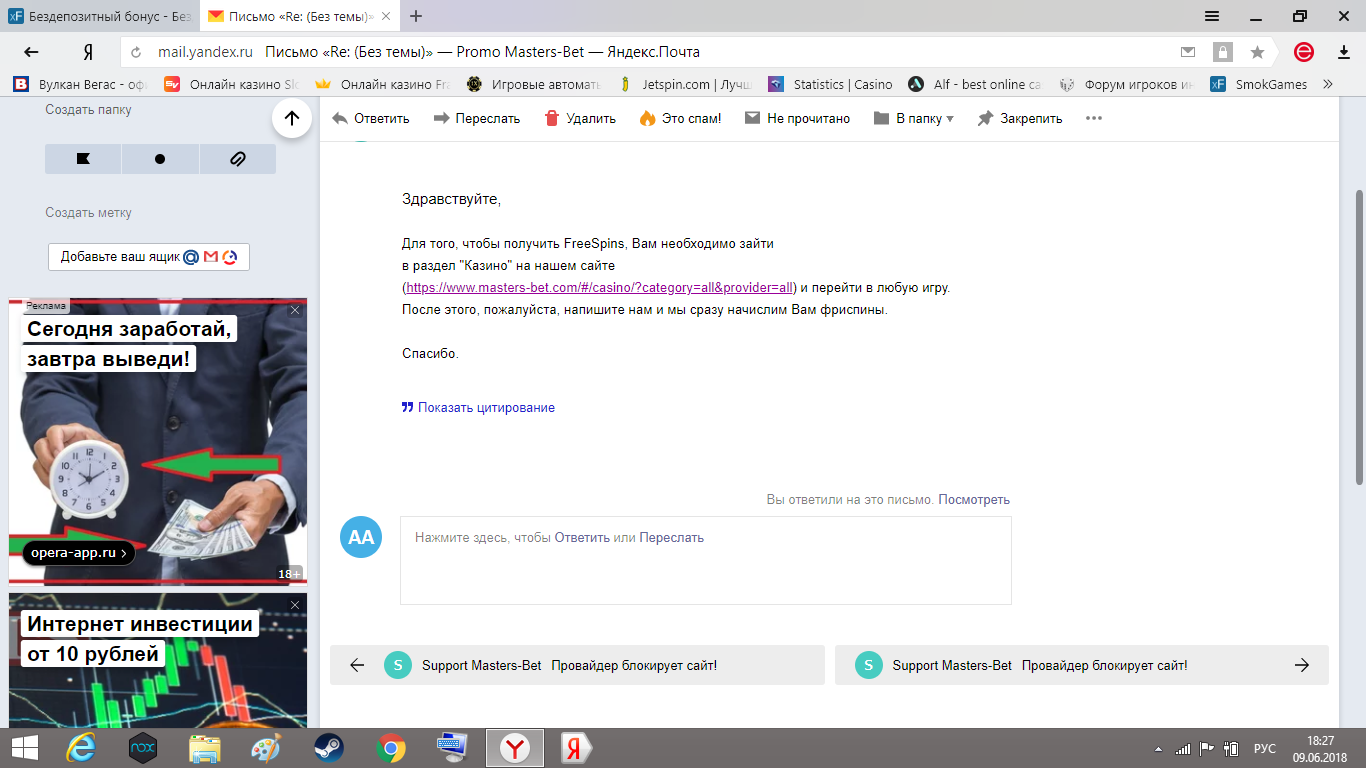Click the AA user avatar
1366x768 pixels.
coord(361,537)
